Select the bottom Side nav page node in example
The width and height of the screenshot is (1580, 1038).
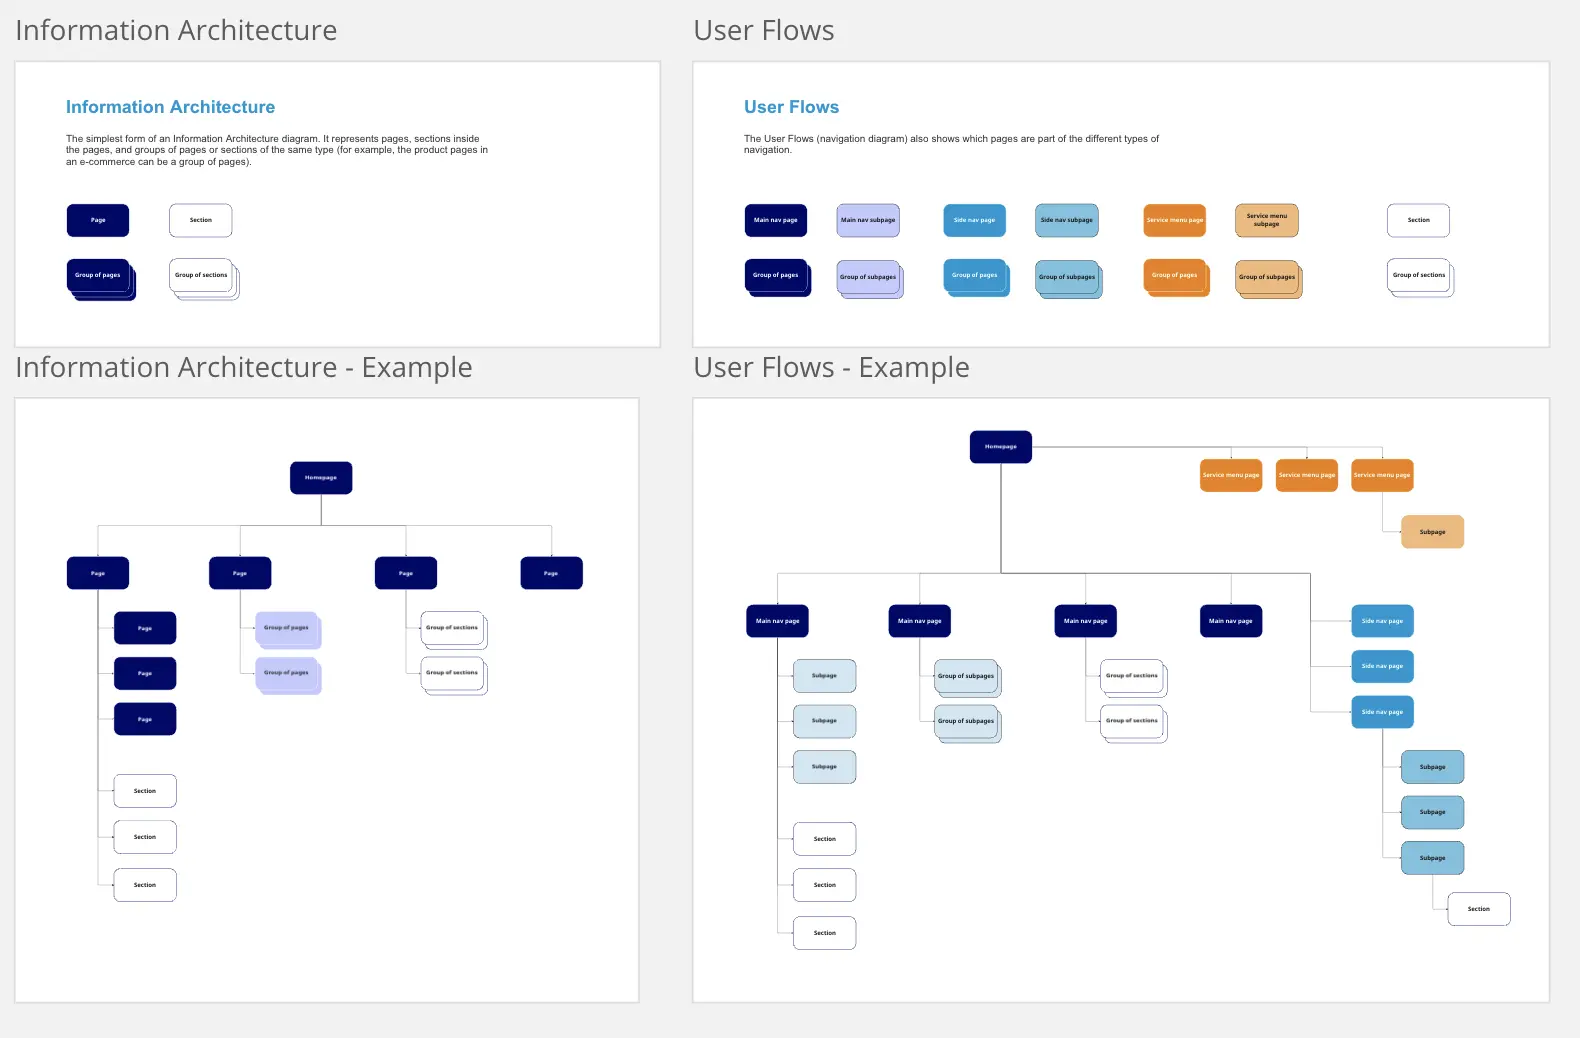pyautogui.click(x=1382, y=712)
